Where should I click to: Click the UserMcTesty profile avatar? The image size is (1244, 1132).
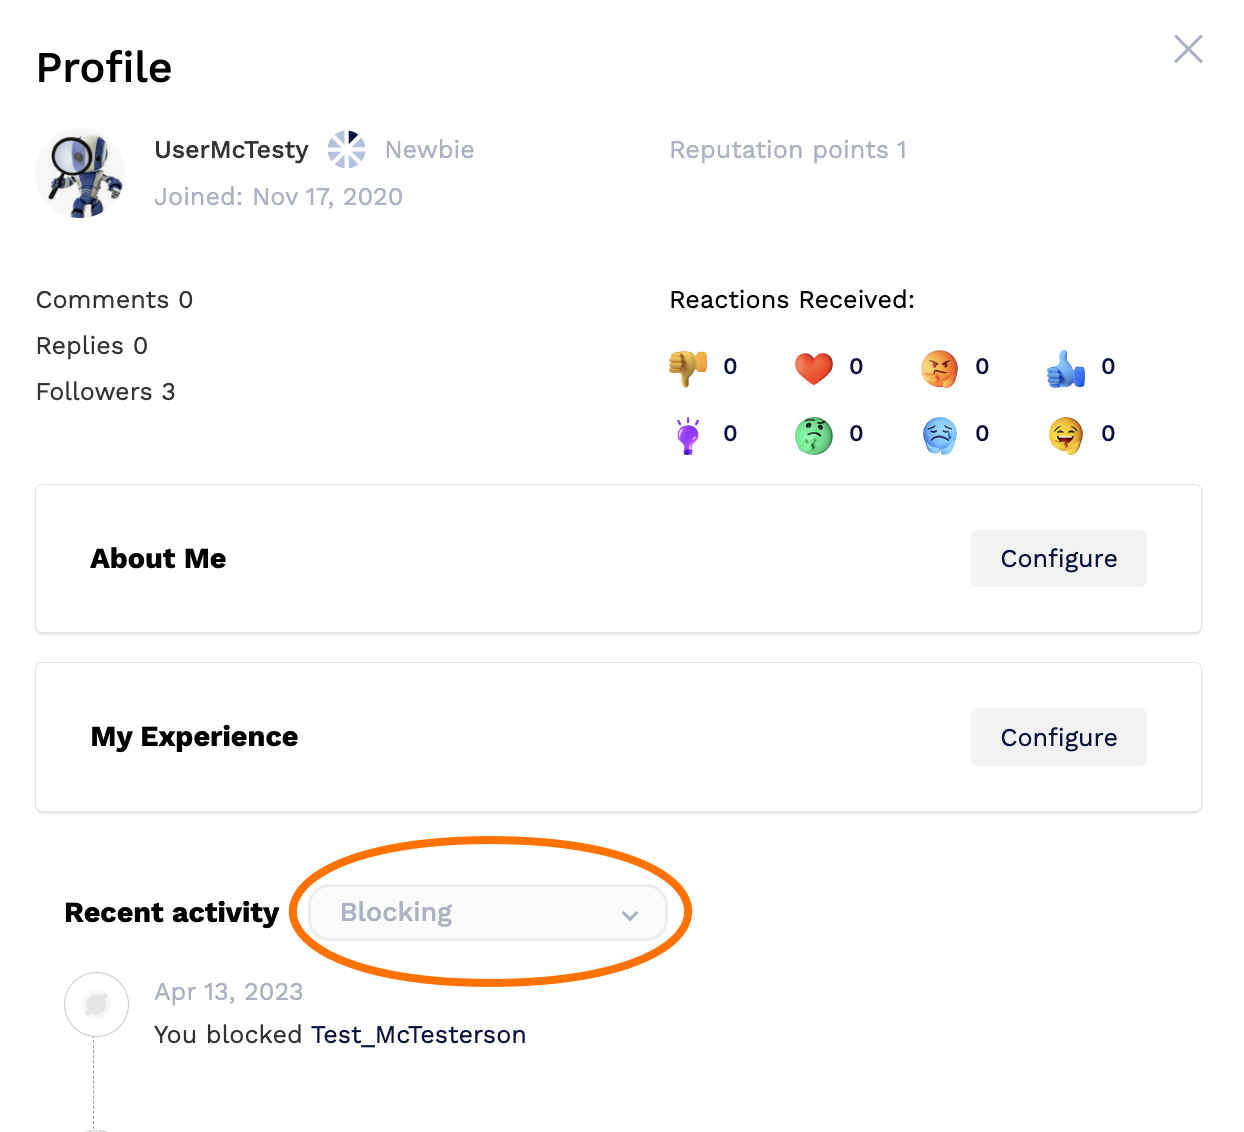point(80,173)
